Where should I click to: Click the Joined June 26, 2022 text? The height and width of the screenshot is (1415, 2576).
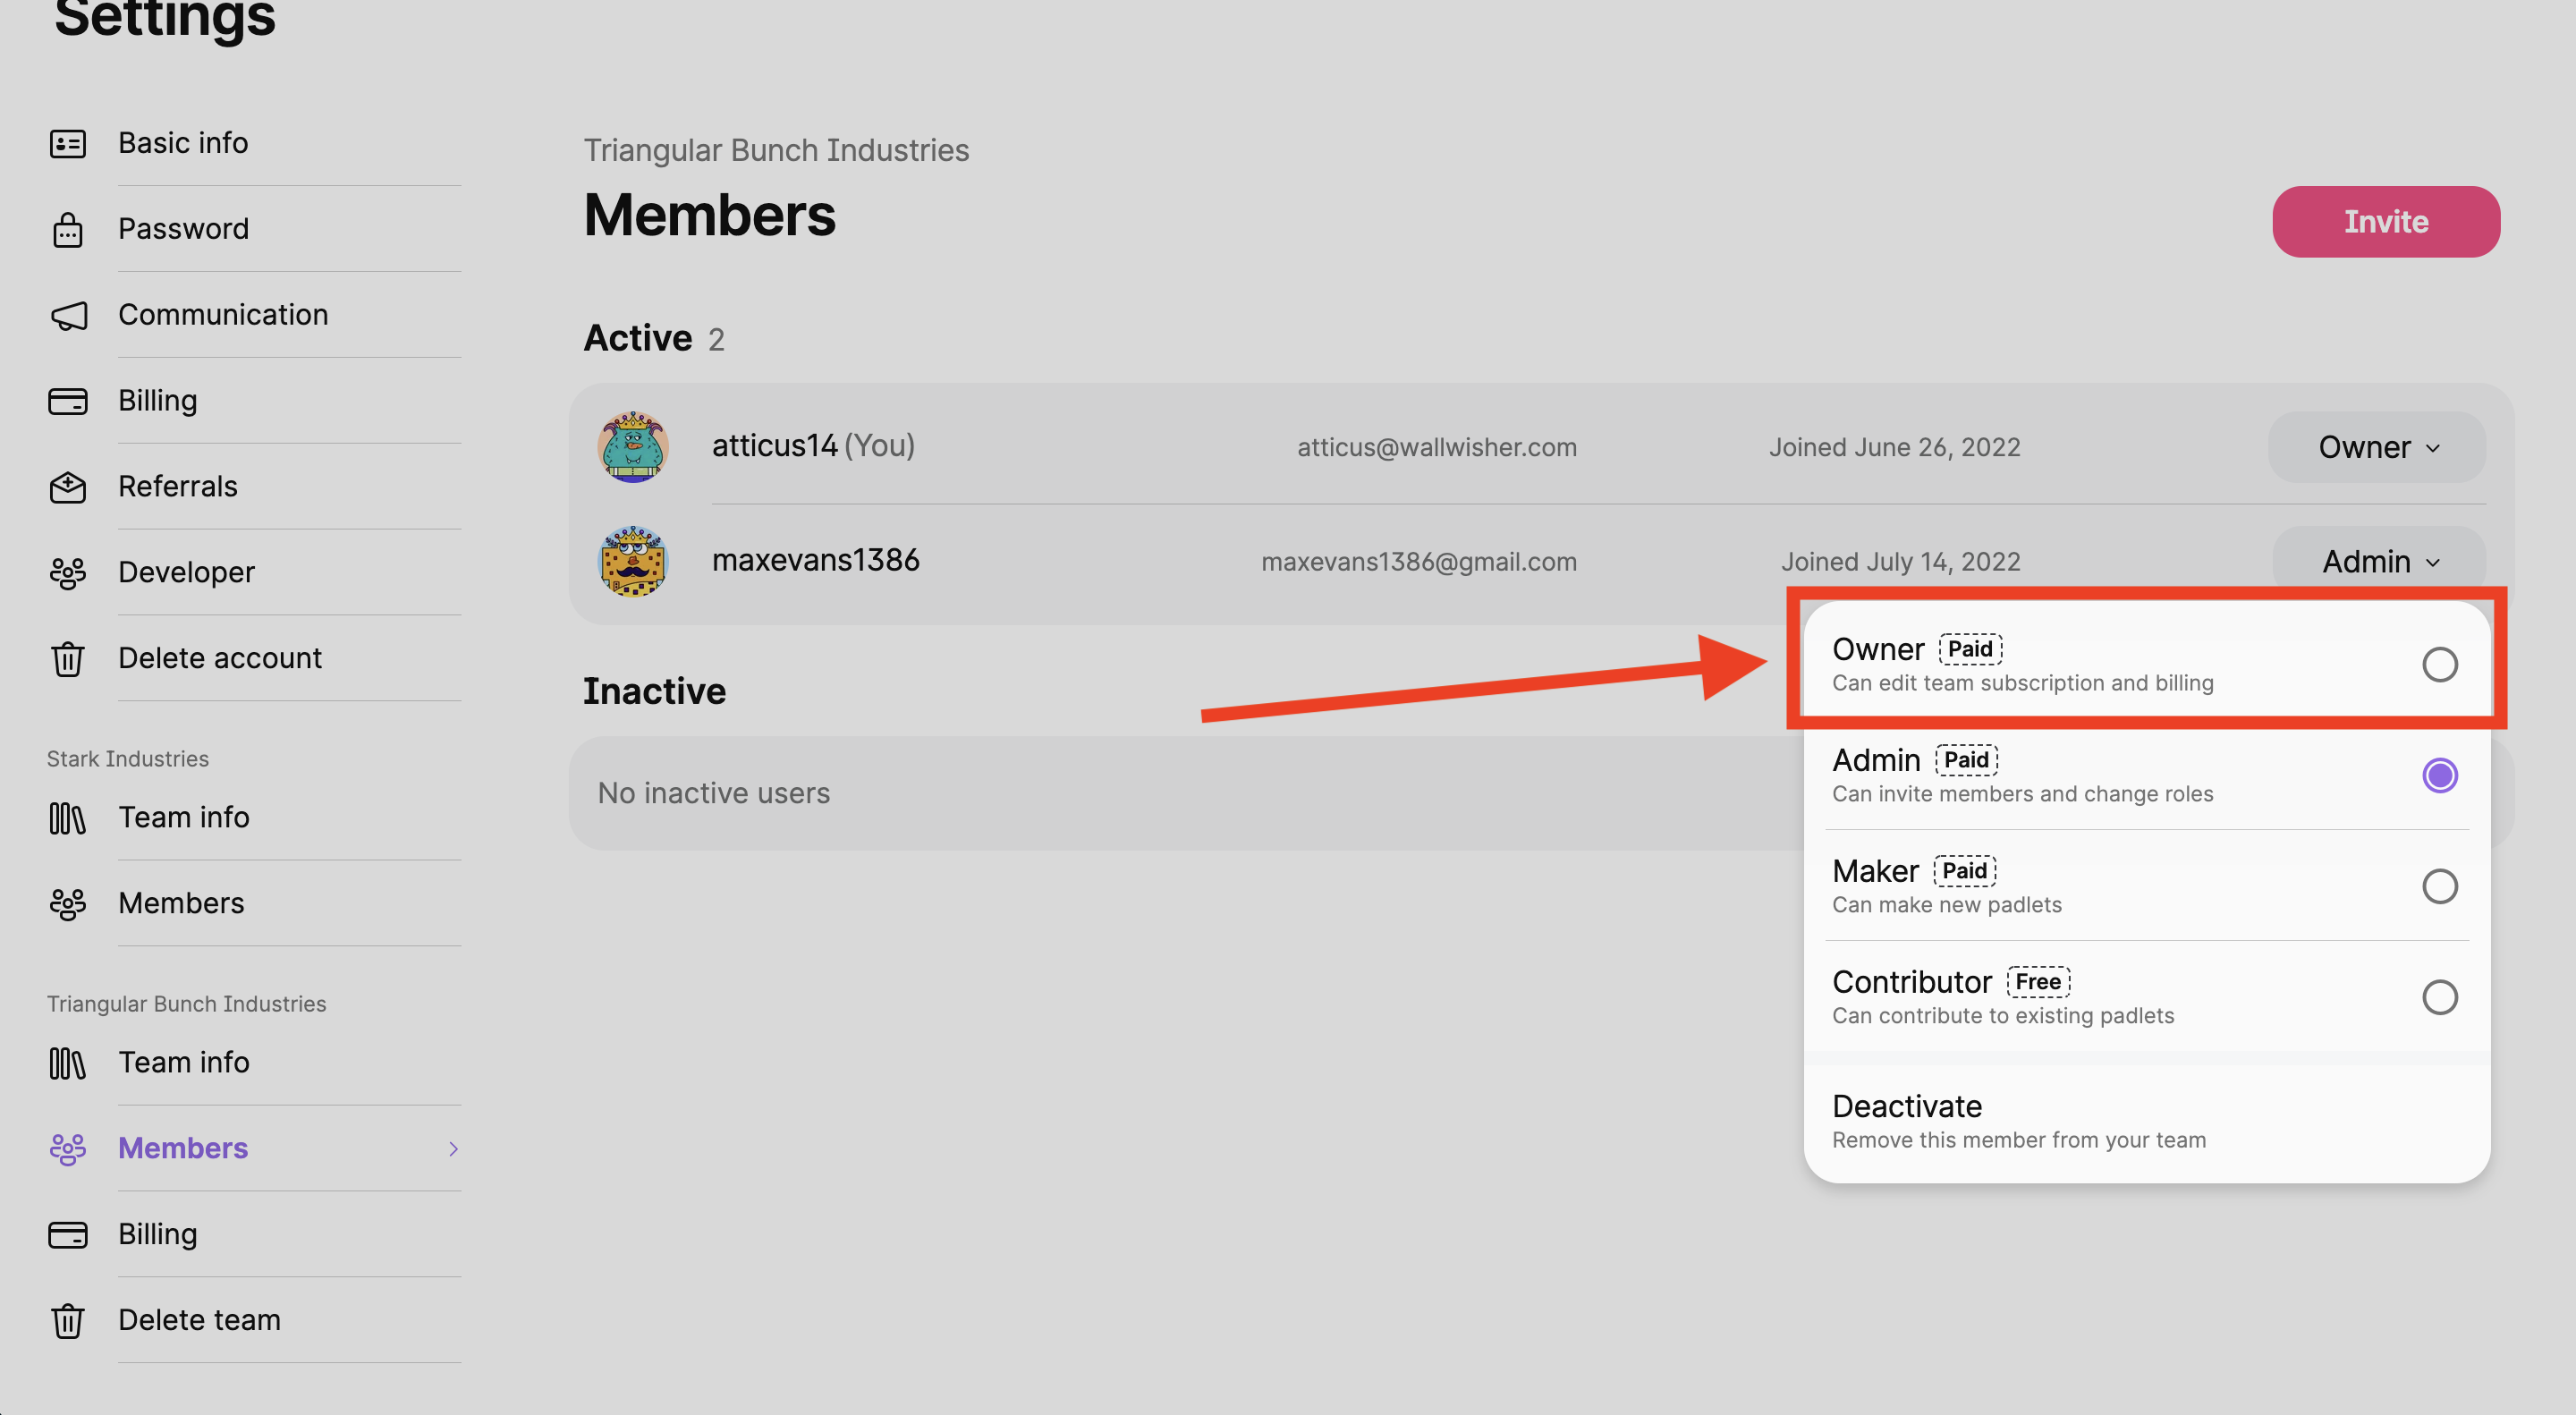tap(1895, 447)
